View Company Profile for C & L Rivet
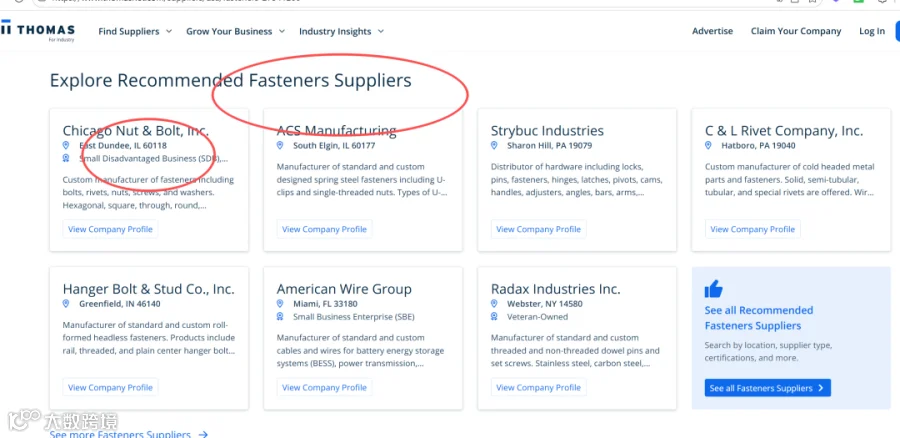 (x=752, y=229)
